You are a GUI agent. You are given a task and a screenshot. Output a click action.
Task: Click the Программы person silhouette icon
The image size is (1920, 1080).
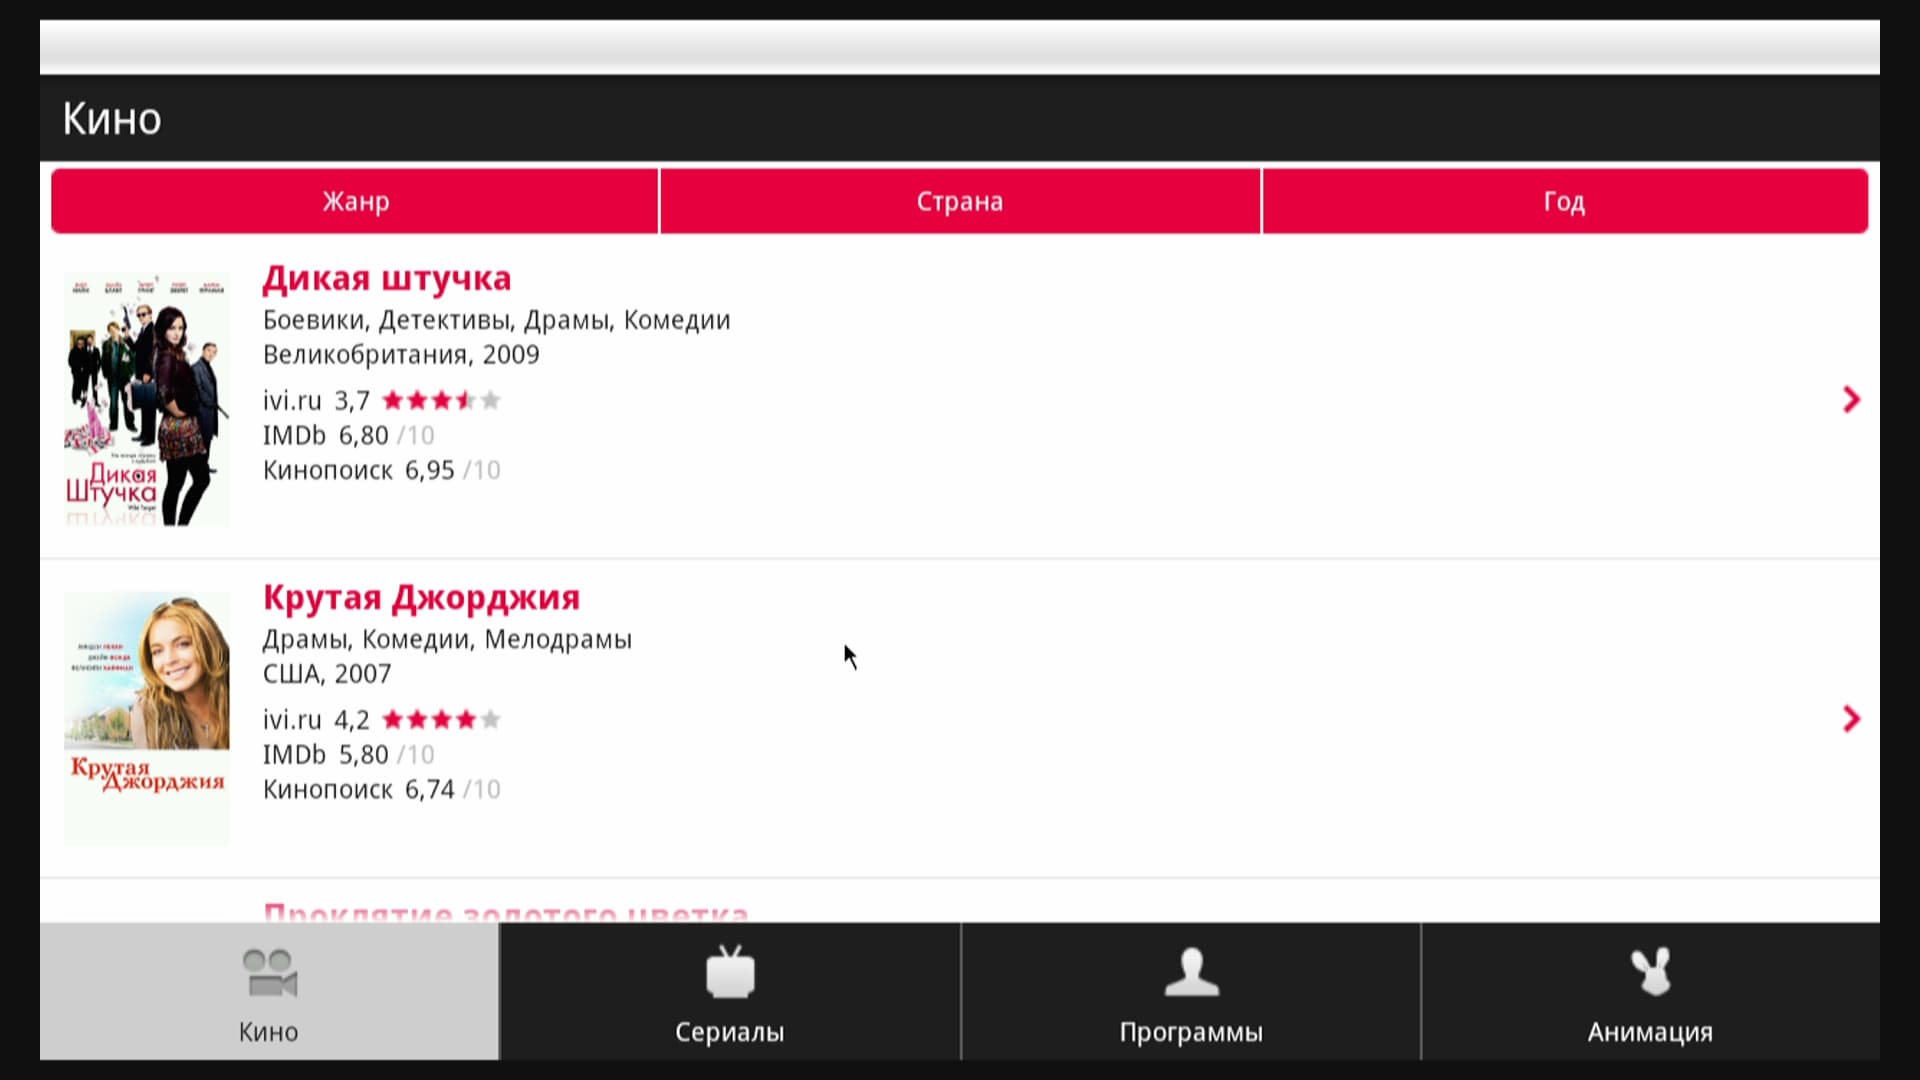1191,973
